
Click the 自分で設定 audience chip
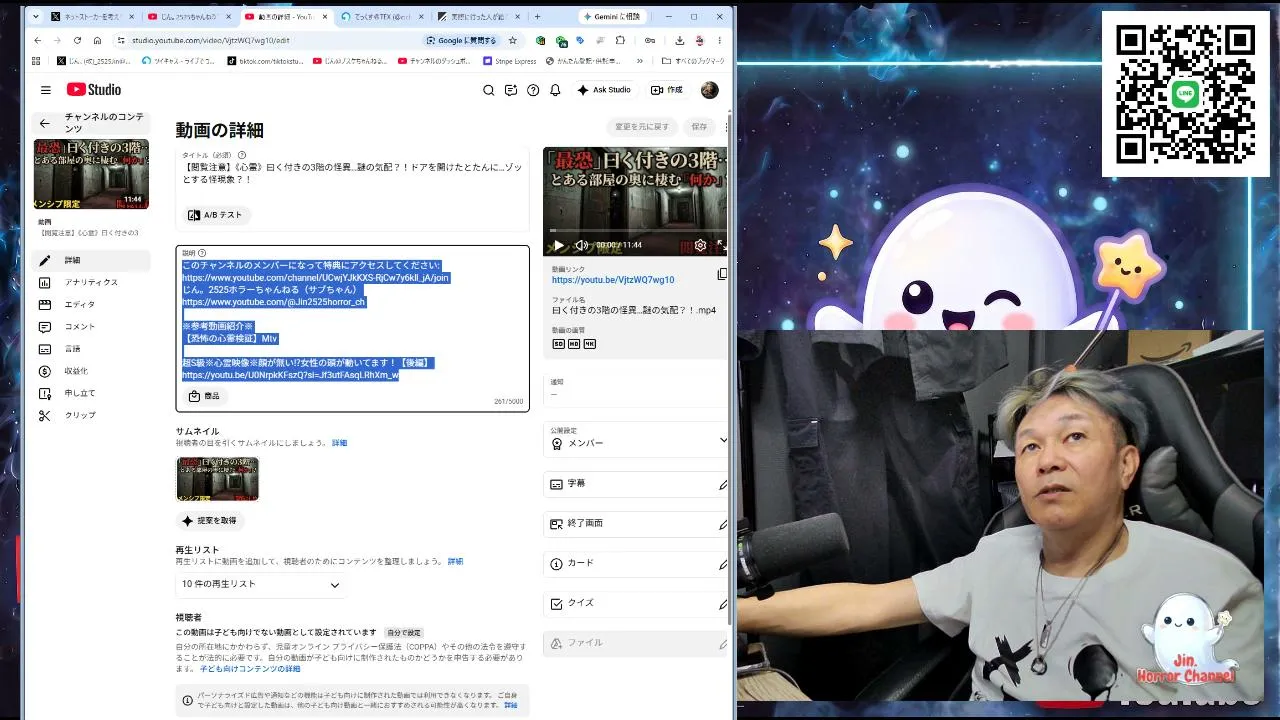pos(404,633)
